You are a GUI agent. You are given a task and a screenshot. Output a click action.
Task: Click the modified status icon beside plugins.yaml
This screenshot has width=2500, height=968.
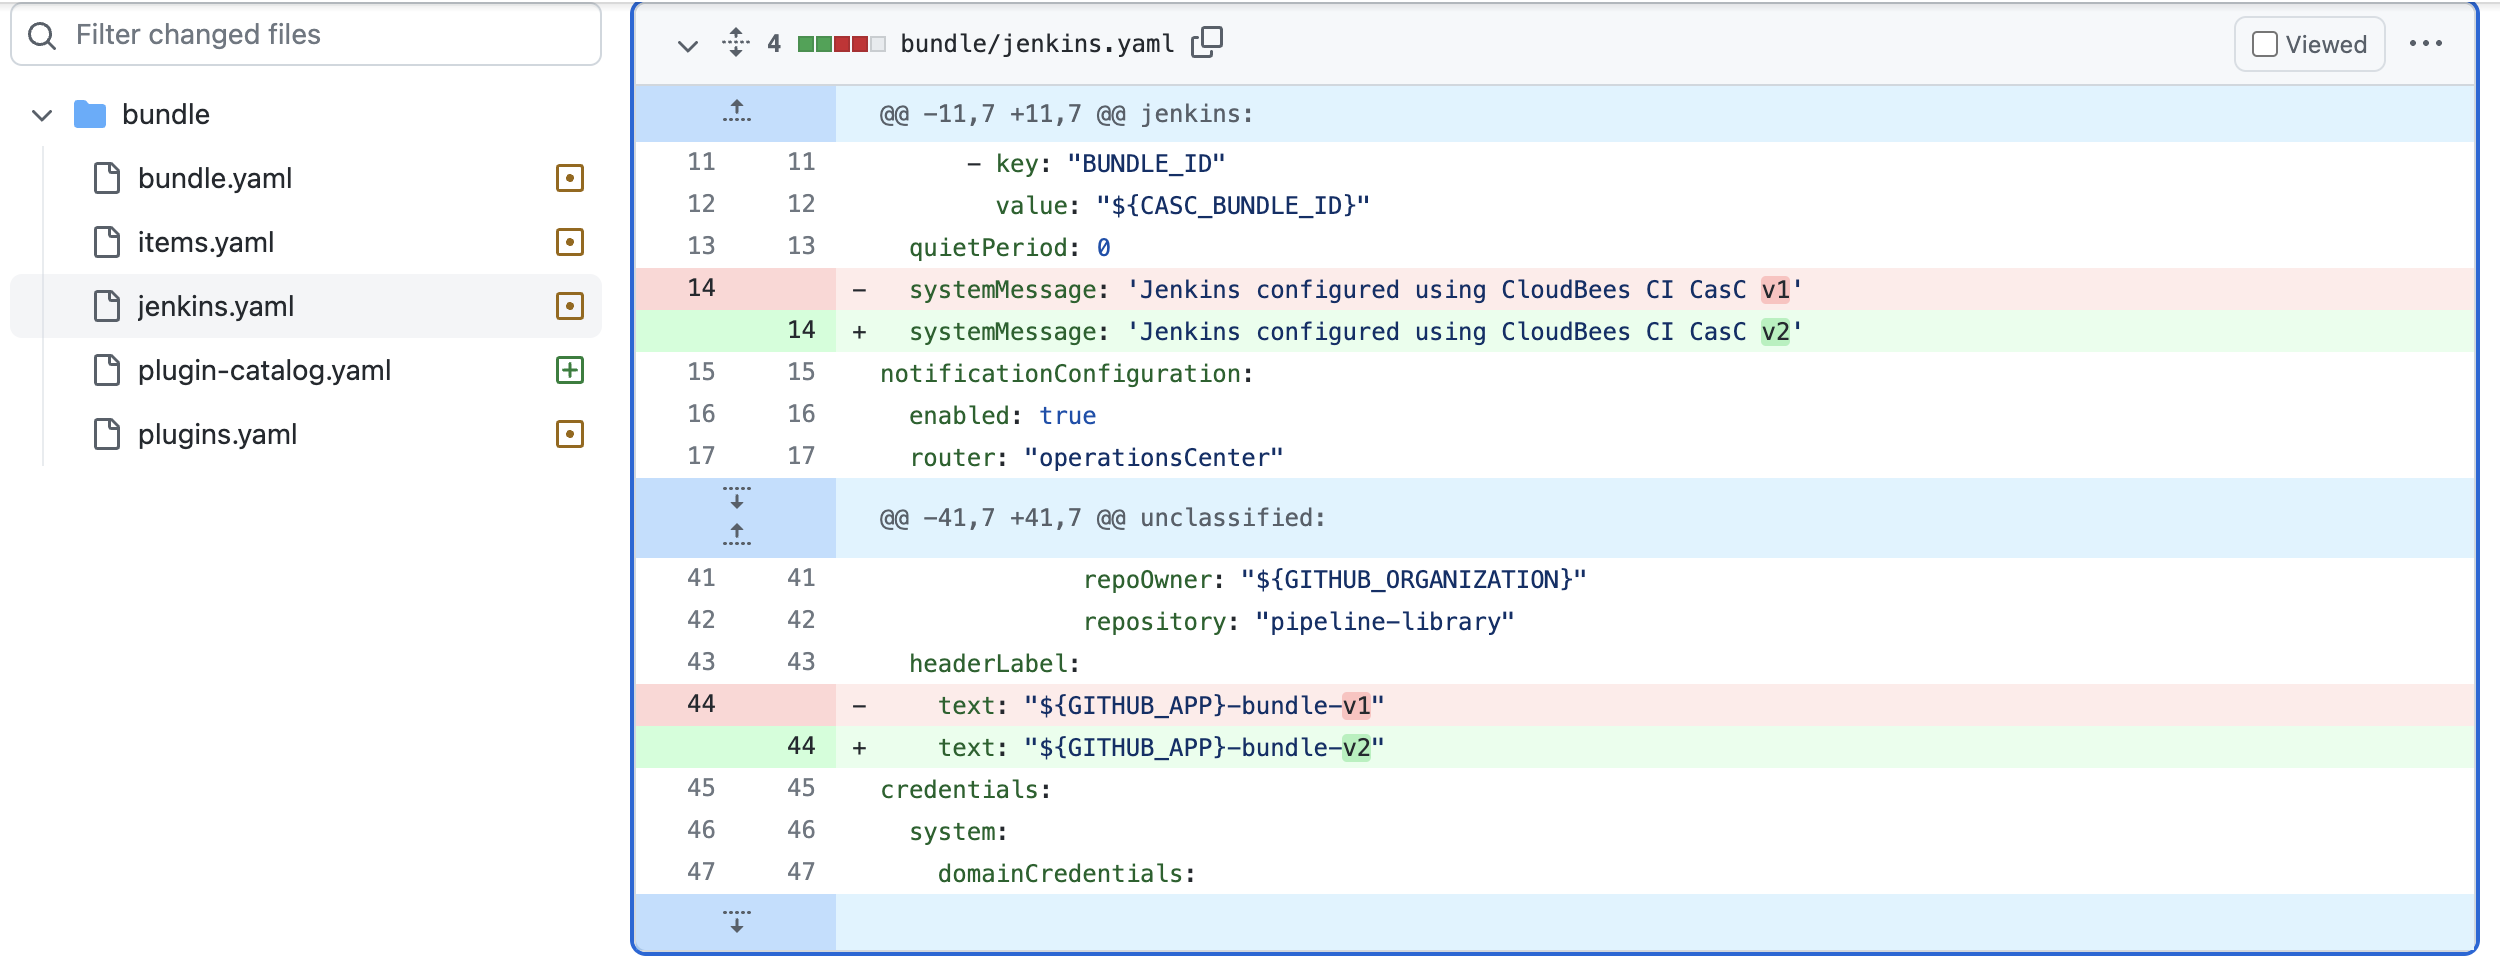tap(569, 434)
